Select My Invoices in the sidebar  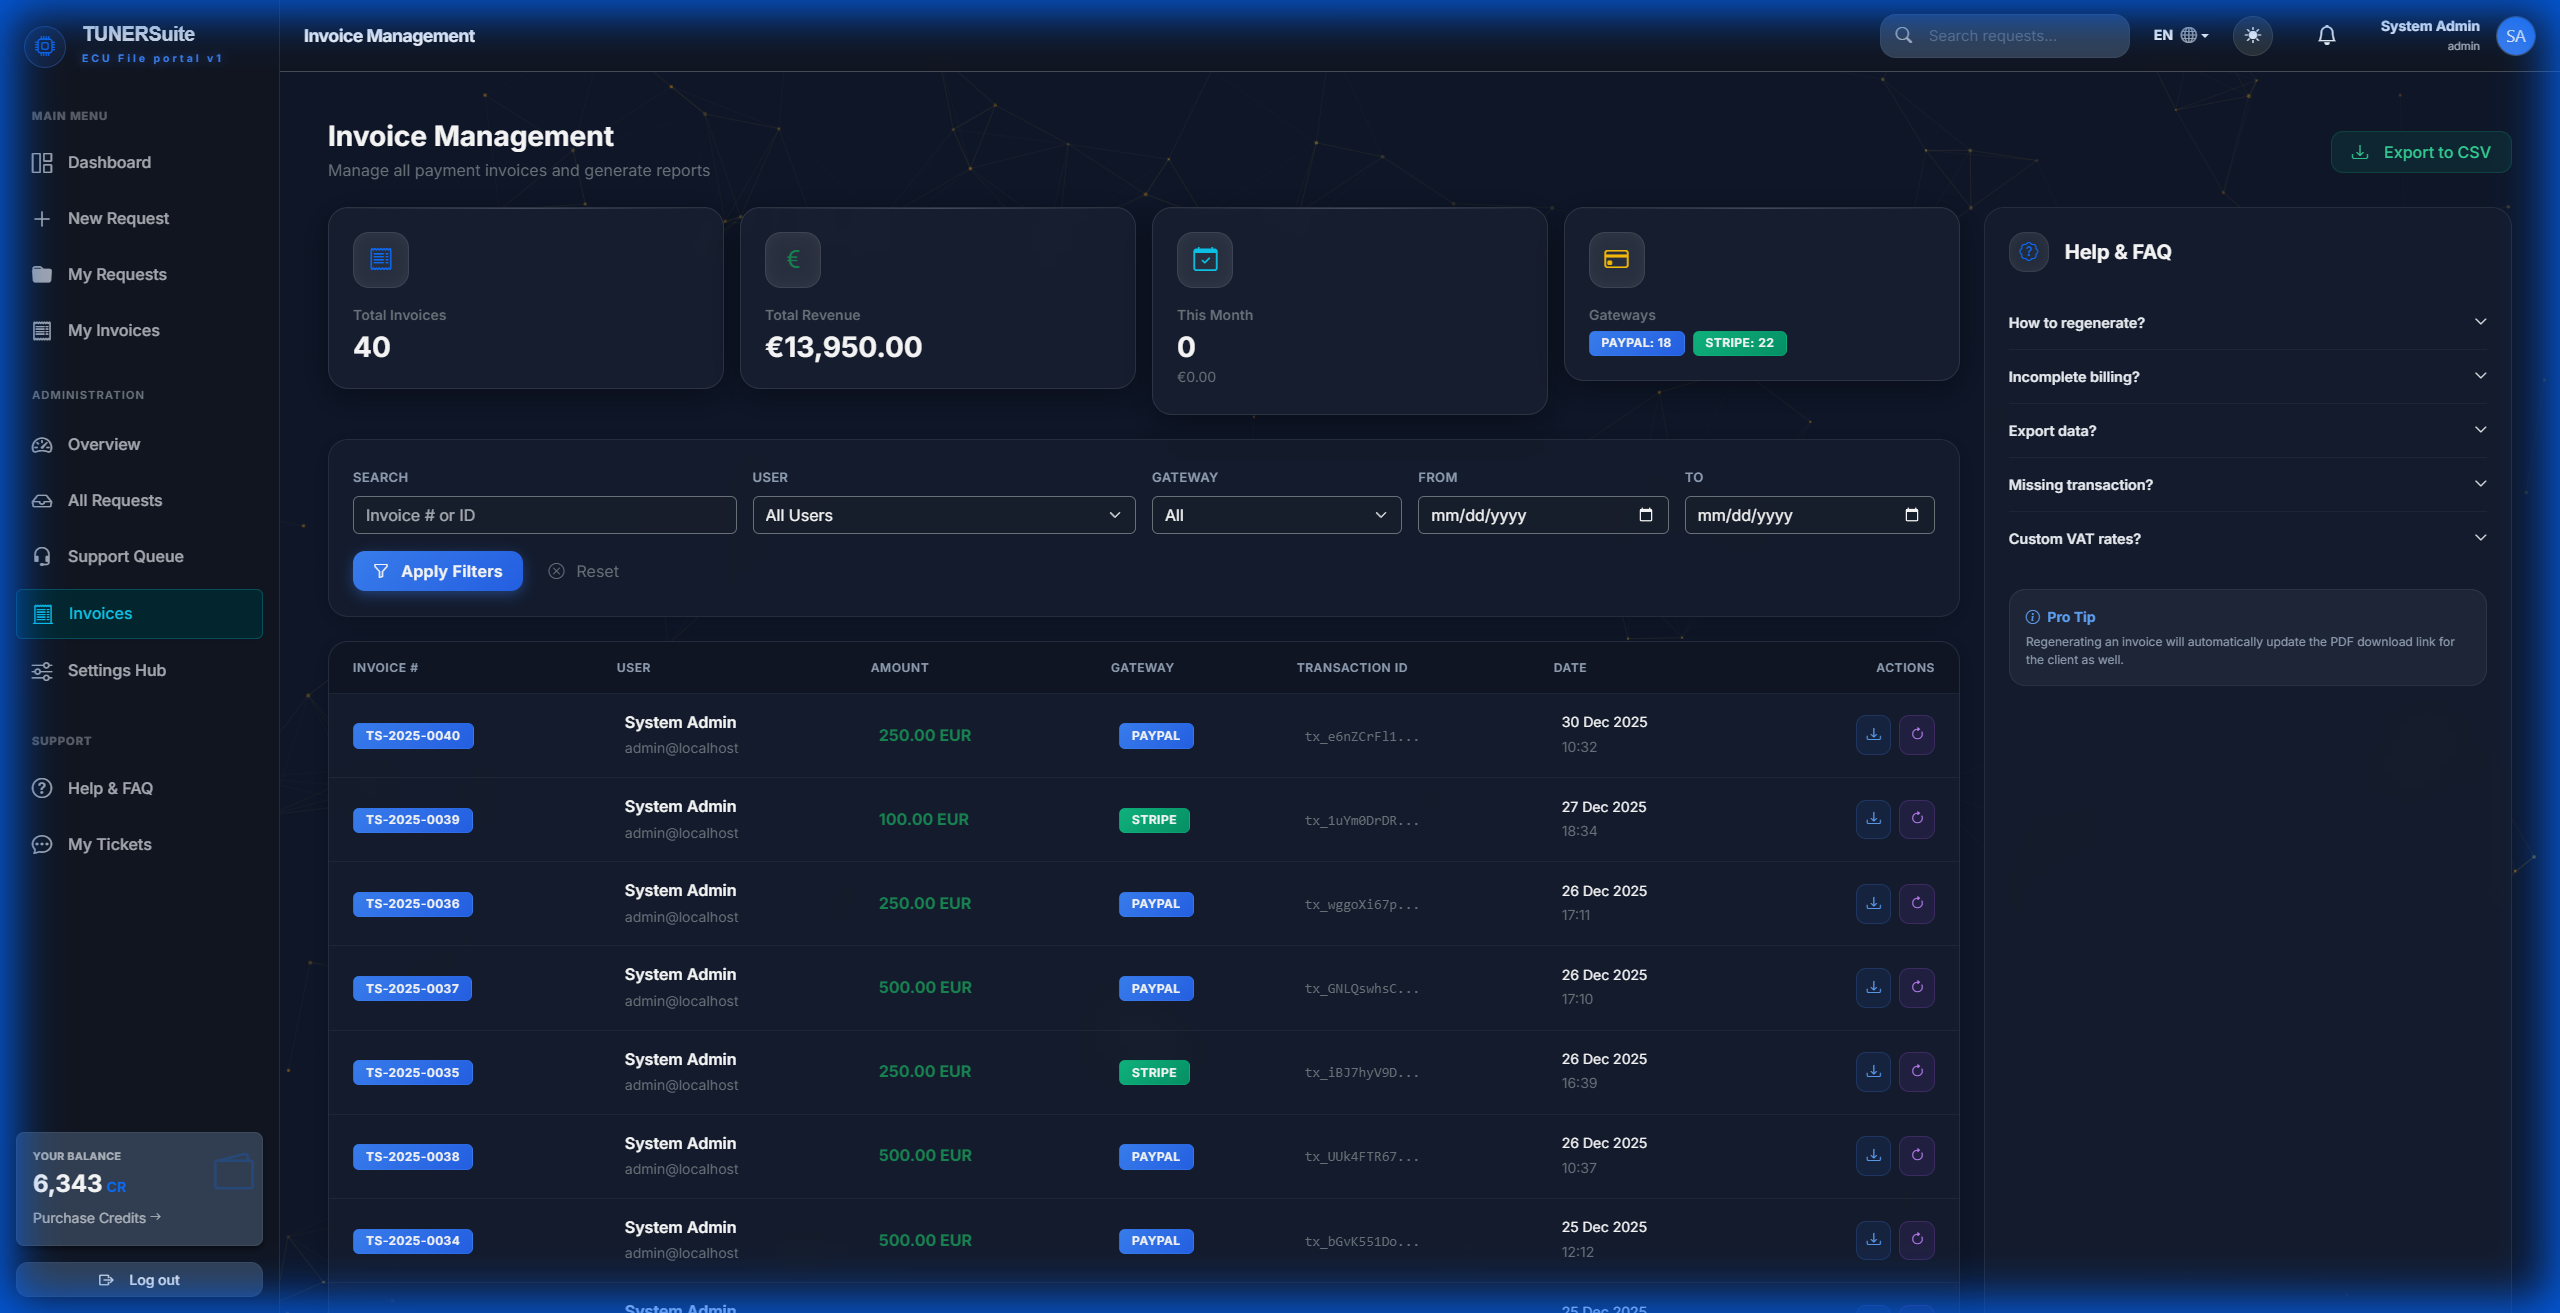[x=113, y=330]
